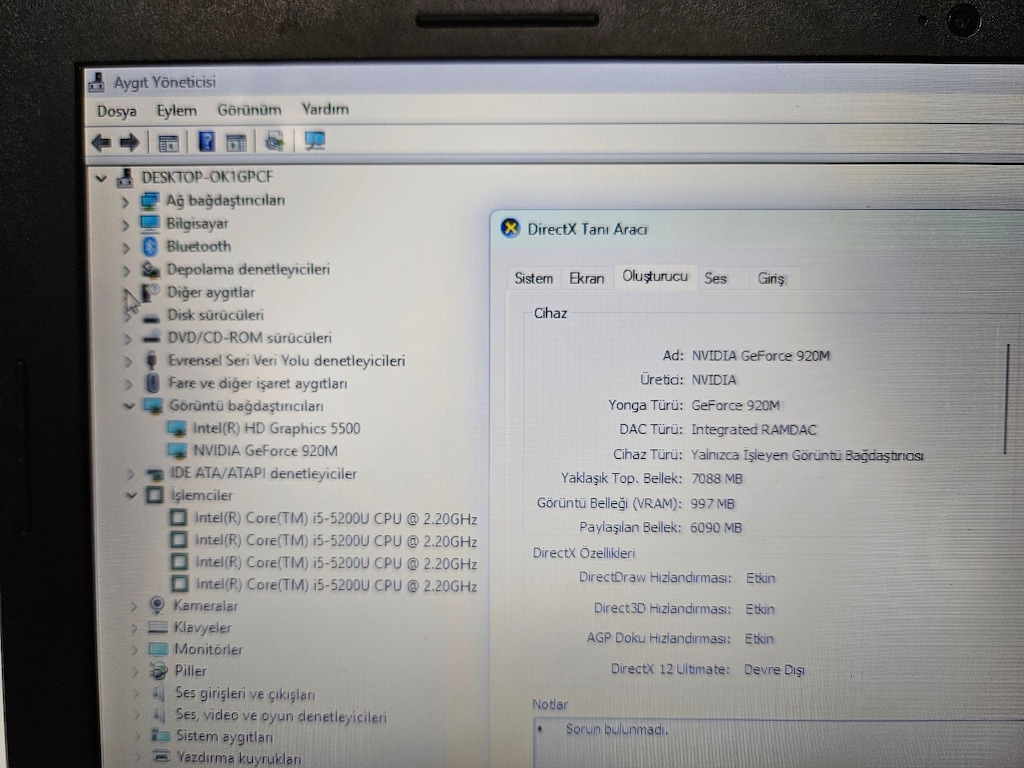This screenshot has width=1024, height=768.
Task: Expand Fare ve diğer işaret aygıtları
Action: [x=128, y=384]
